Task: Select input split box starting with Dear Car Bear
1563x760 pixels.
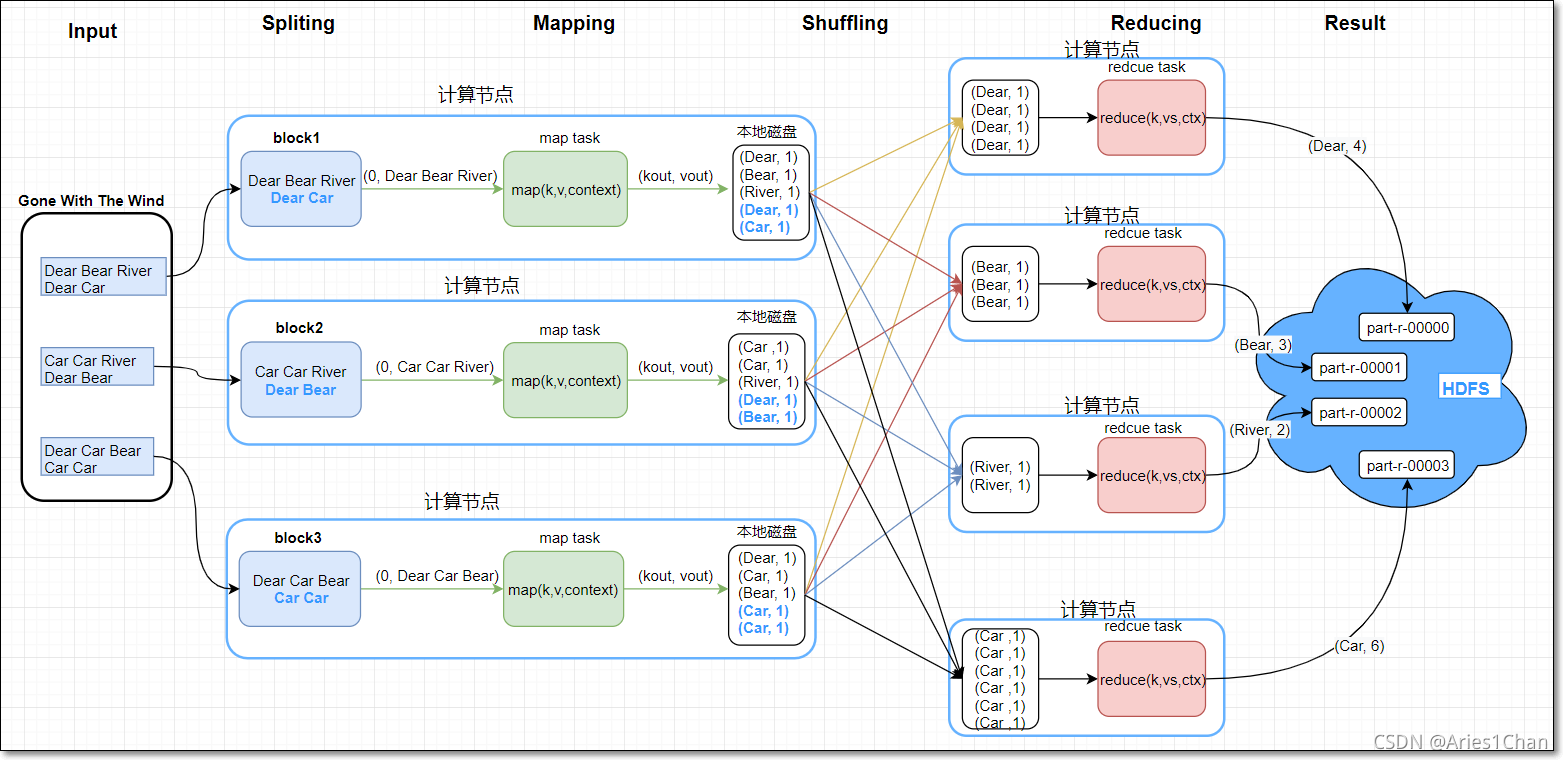Action: pyautogui.click(x=98, y=457)
